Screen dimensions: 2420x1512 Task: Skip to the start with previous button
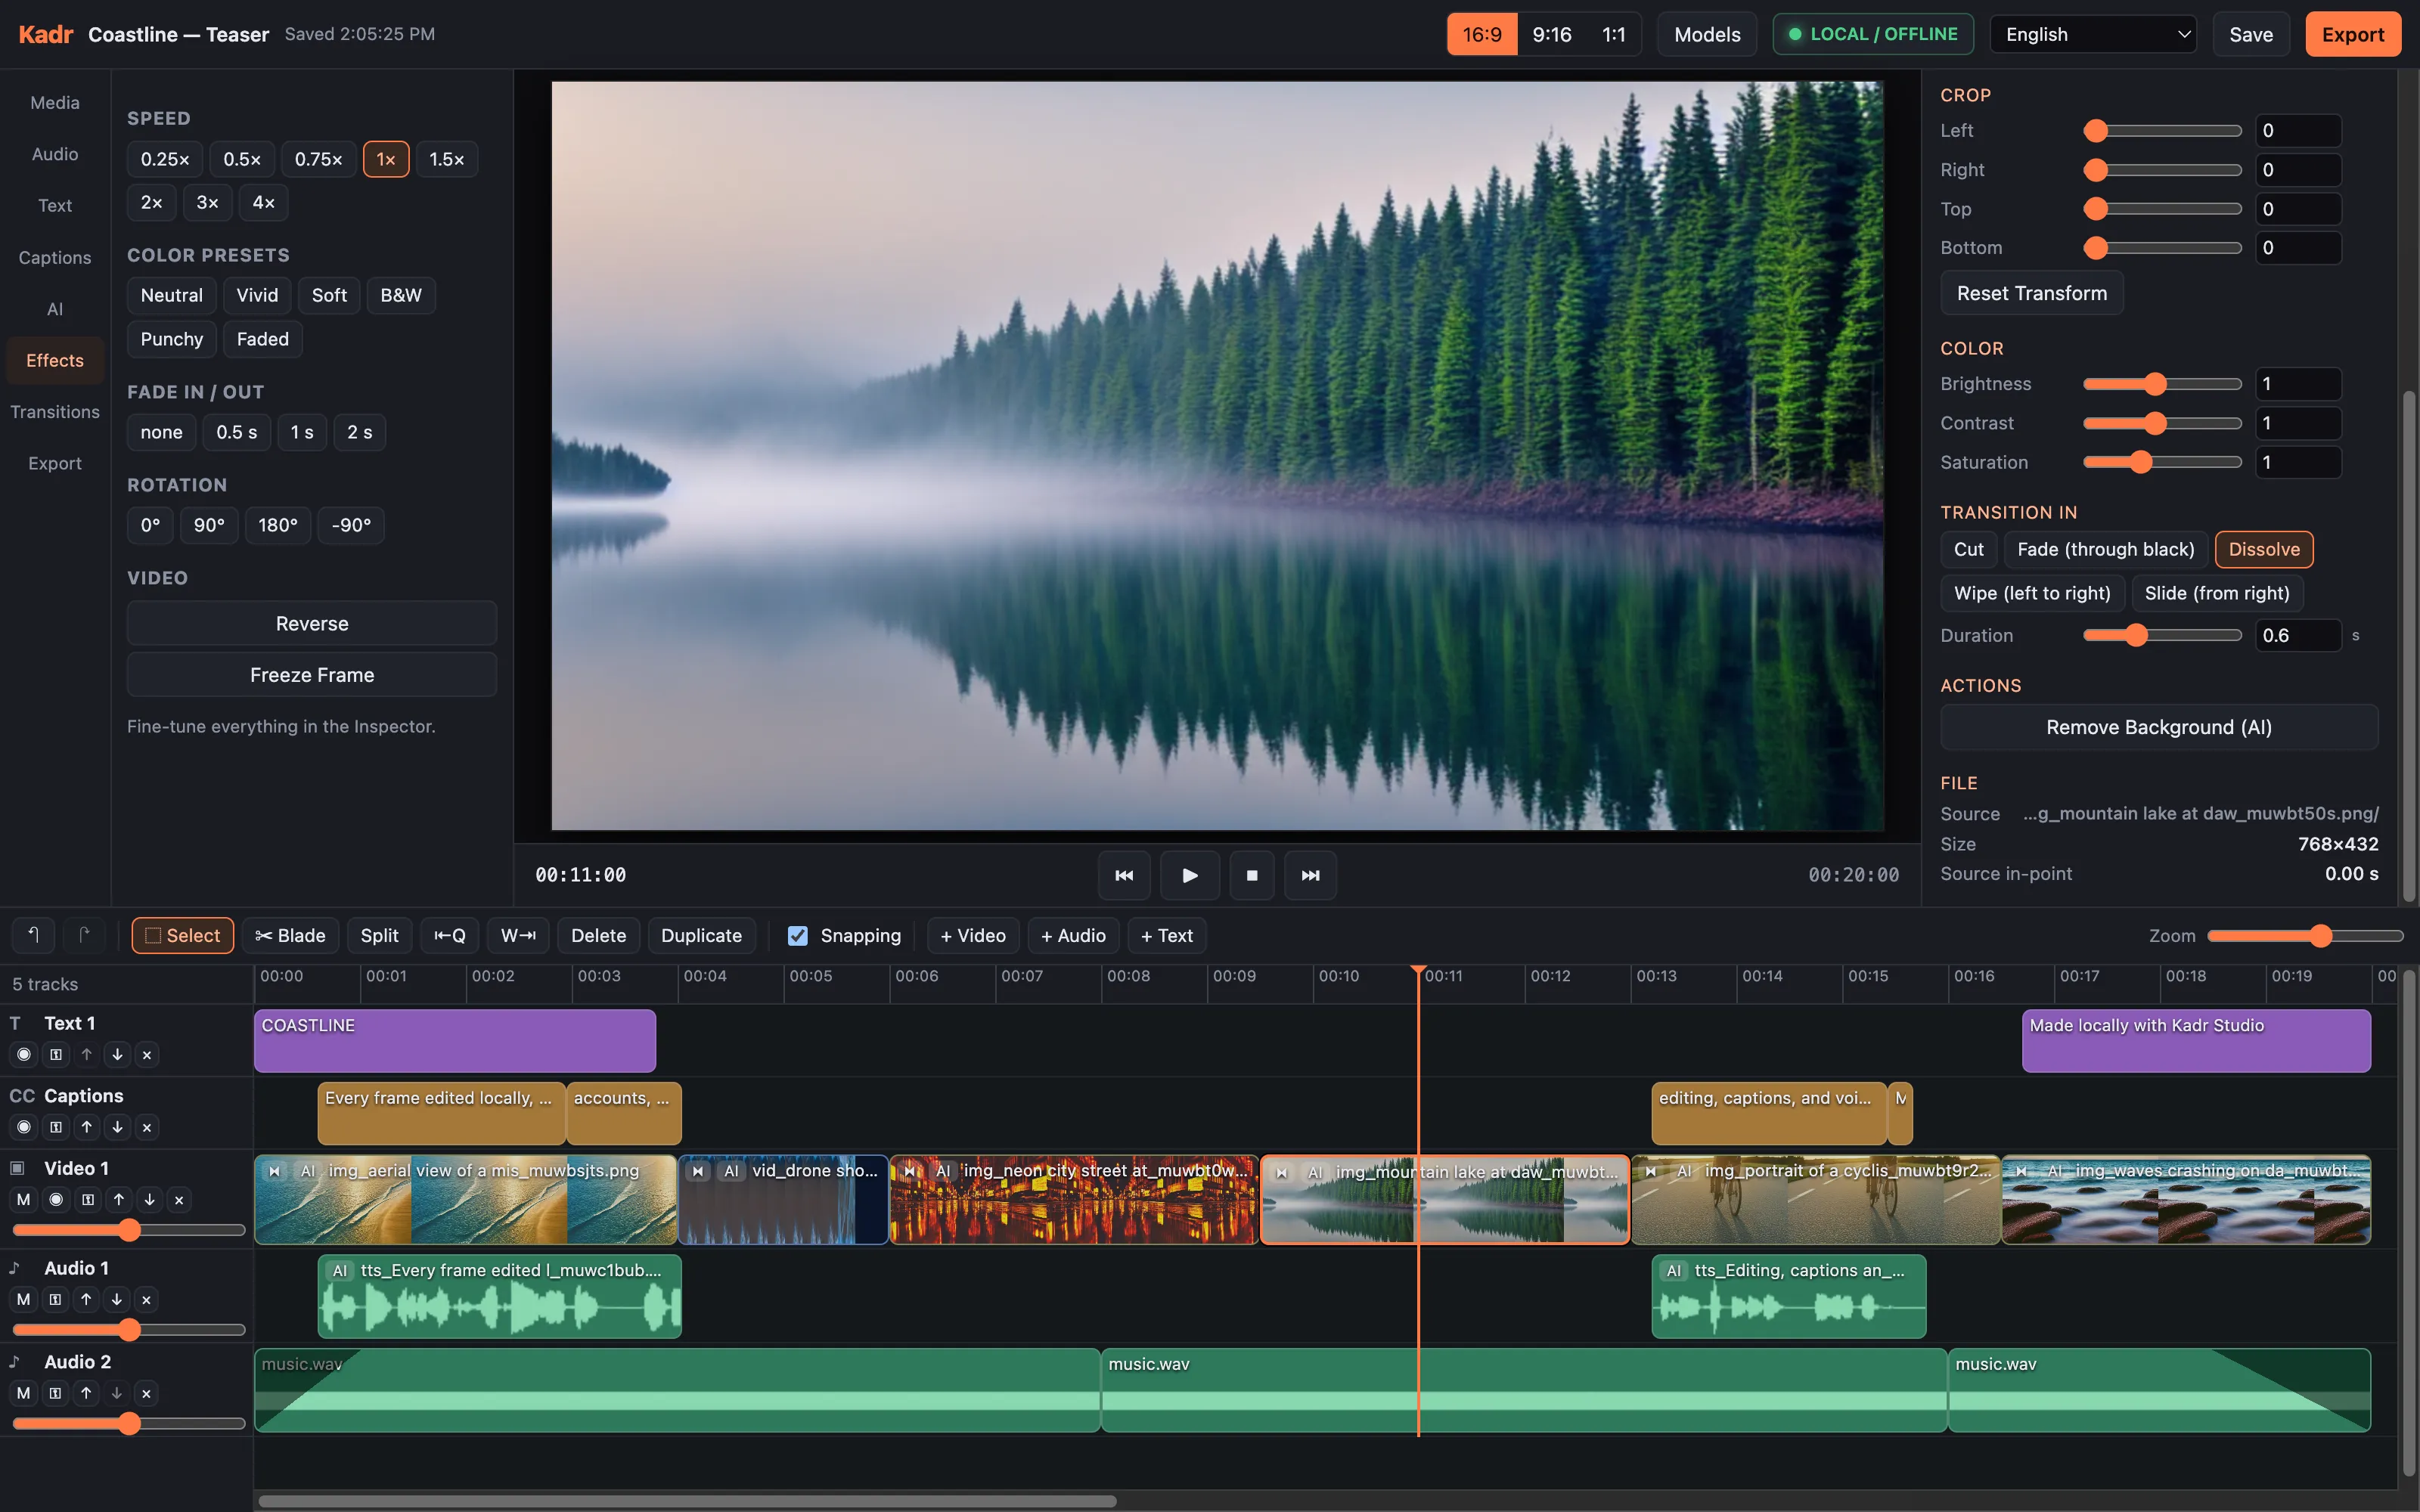tap(1124, 875)
